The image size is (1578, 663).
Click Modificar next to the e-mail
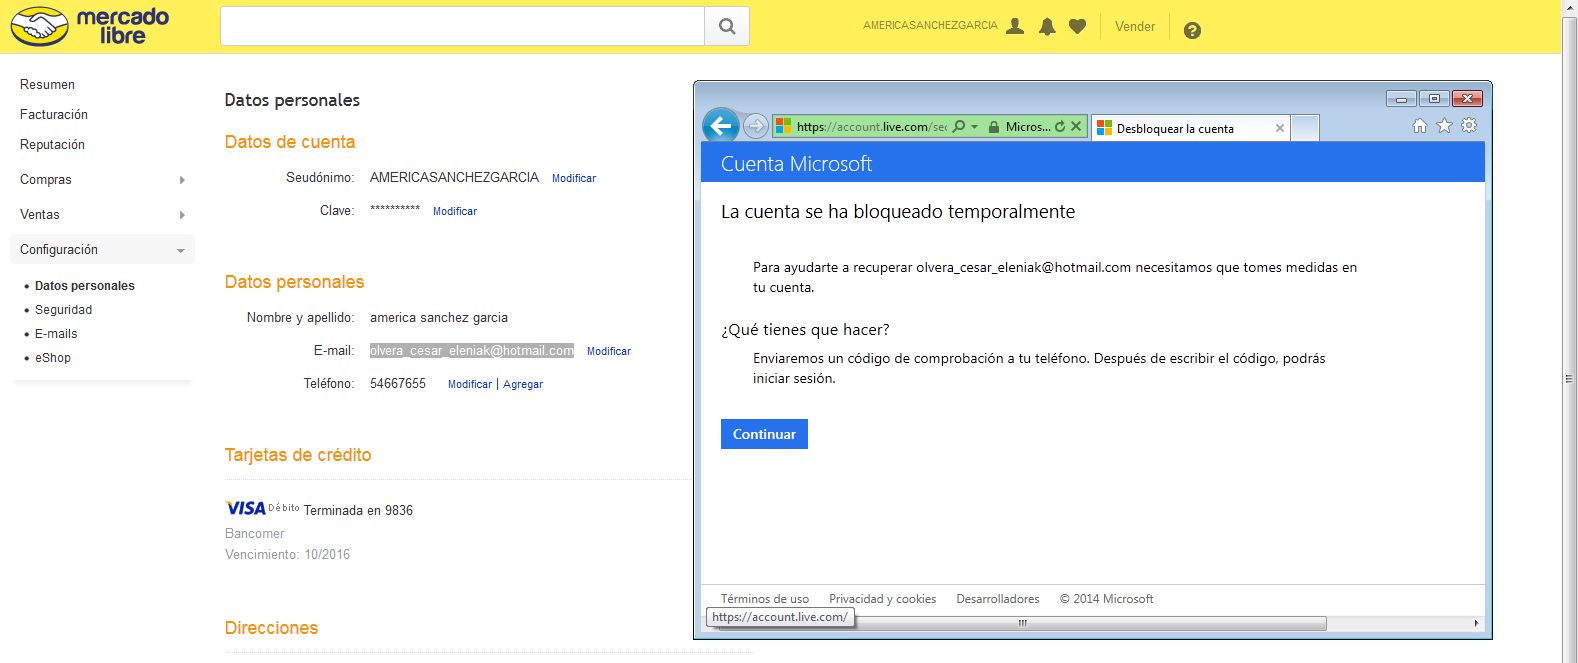608,351
